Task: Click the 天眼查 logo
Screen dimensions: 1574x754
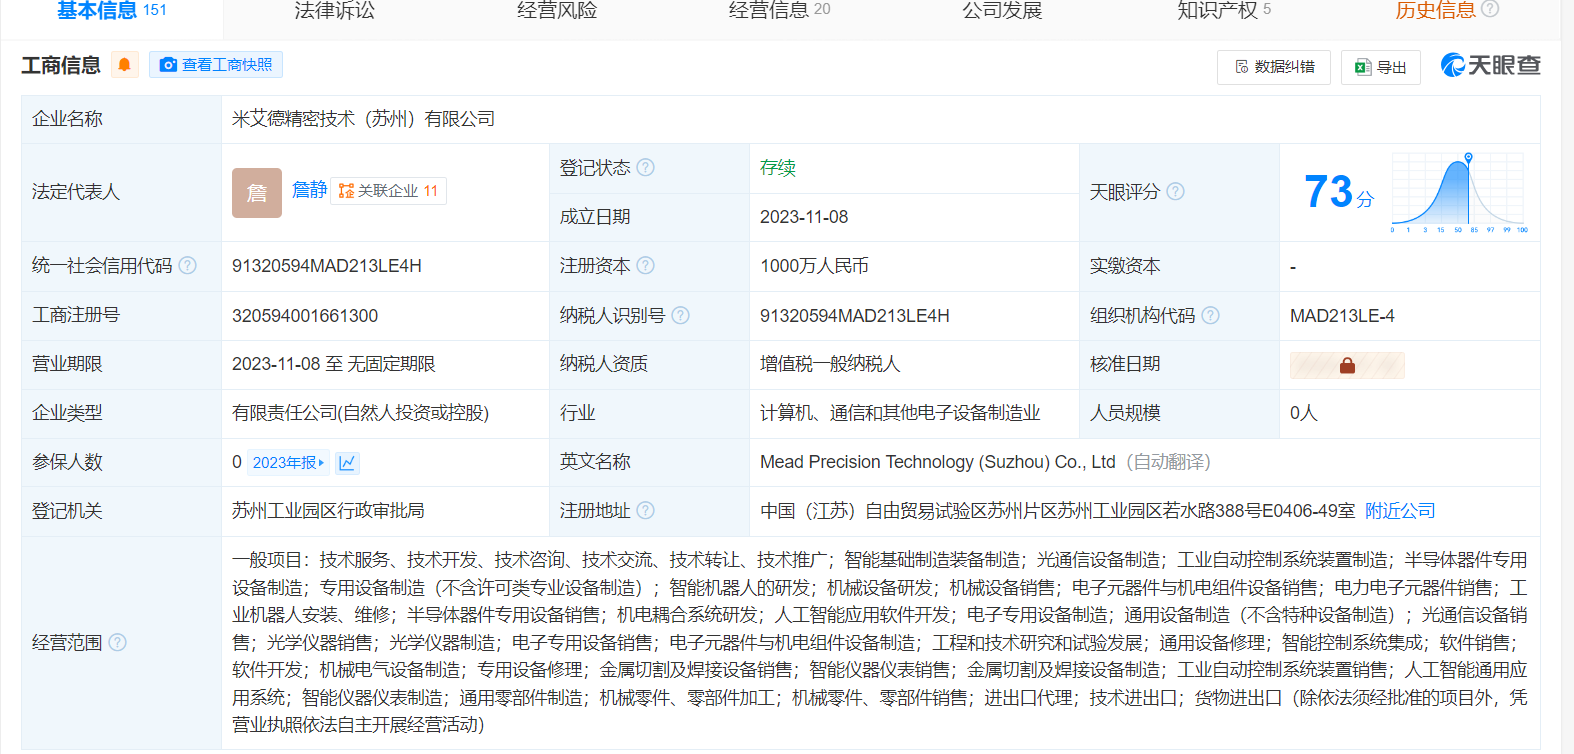Action: (x=1490, y=65)
